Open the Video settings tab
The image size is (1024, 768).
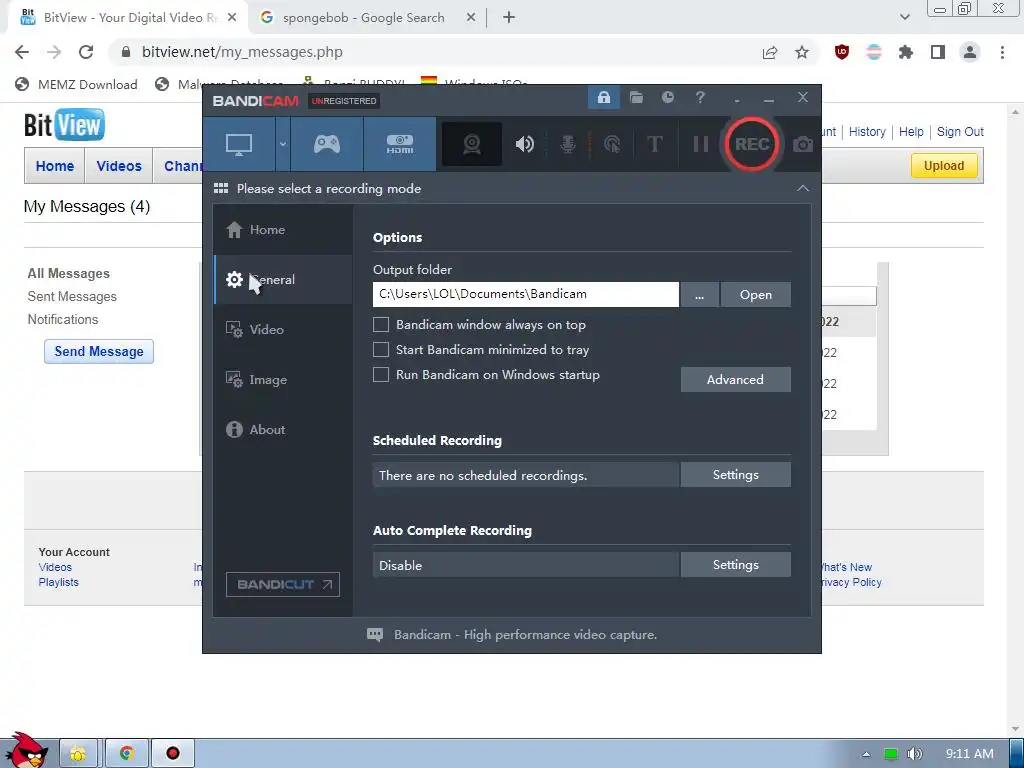coord(283,330)
